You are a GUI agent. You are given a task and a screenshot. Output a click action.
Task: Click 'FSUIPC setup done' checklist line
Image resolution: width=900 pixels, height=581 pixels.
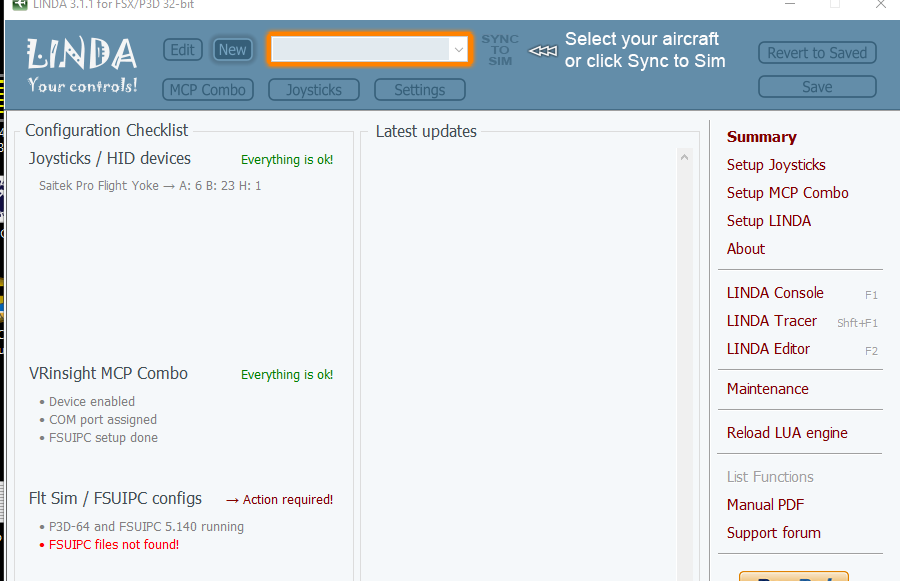coord(103,437)
